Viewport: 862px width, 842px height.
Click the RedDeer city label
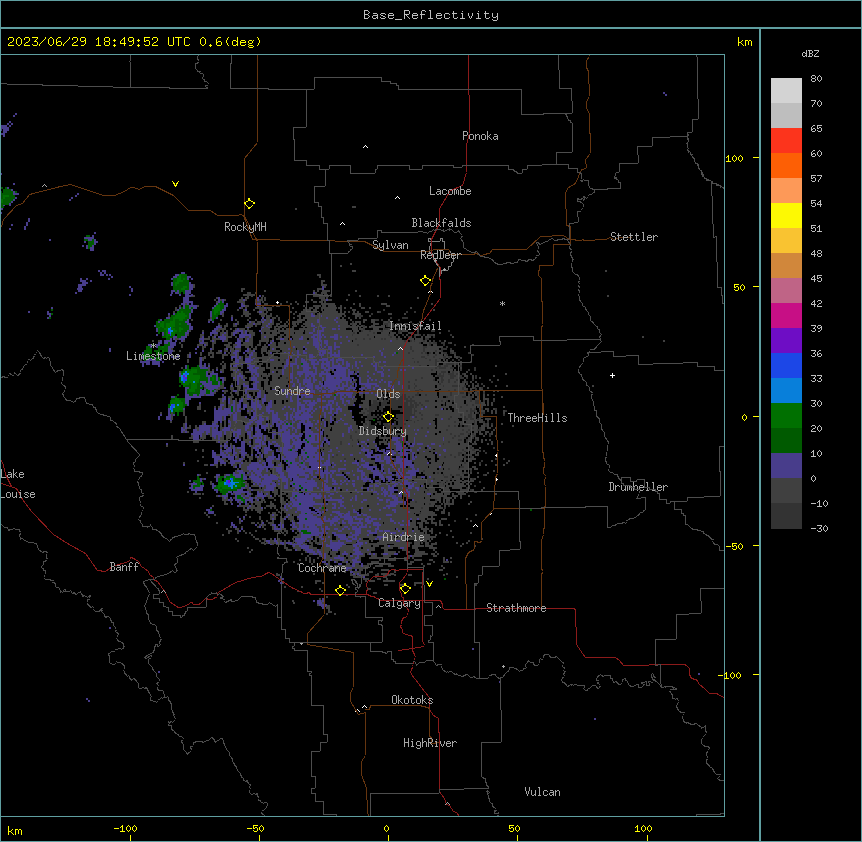pyautogui.click(x=440, y=255)
